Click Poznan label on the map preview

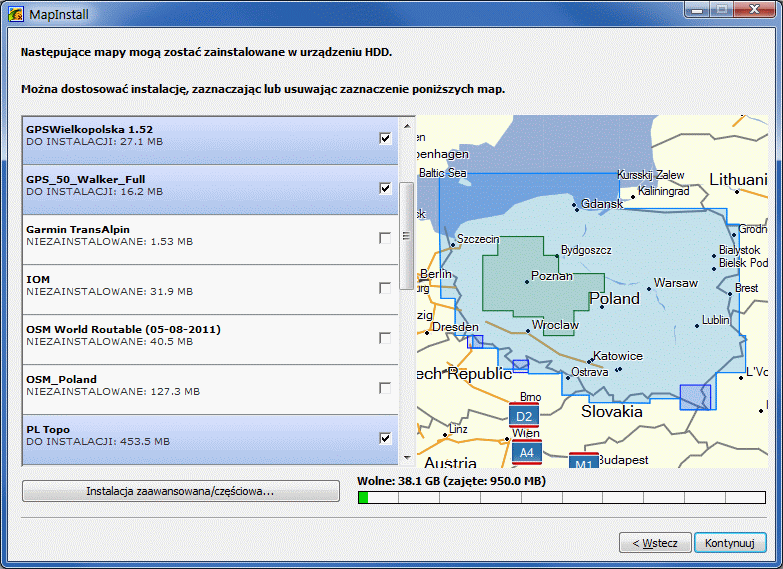click(552, 276)
